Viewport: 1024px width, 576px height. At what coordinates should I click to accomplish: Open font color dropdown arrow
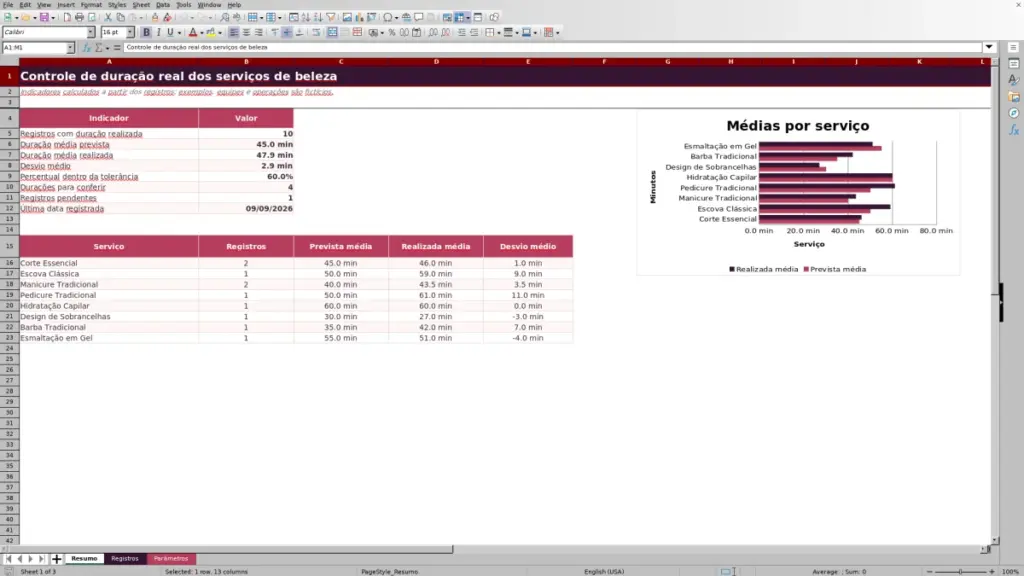[x=202, y=33]
